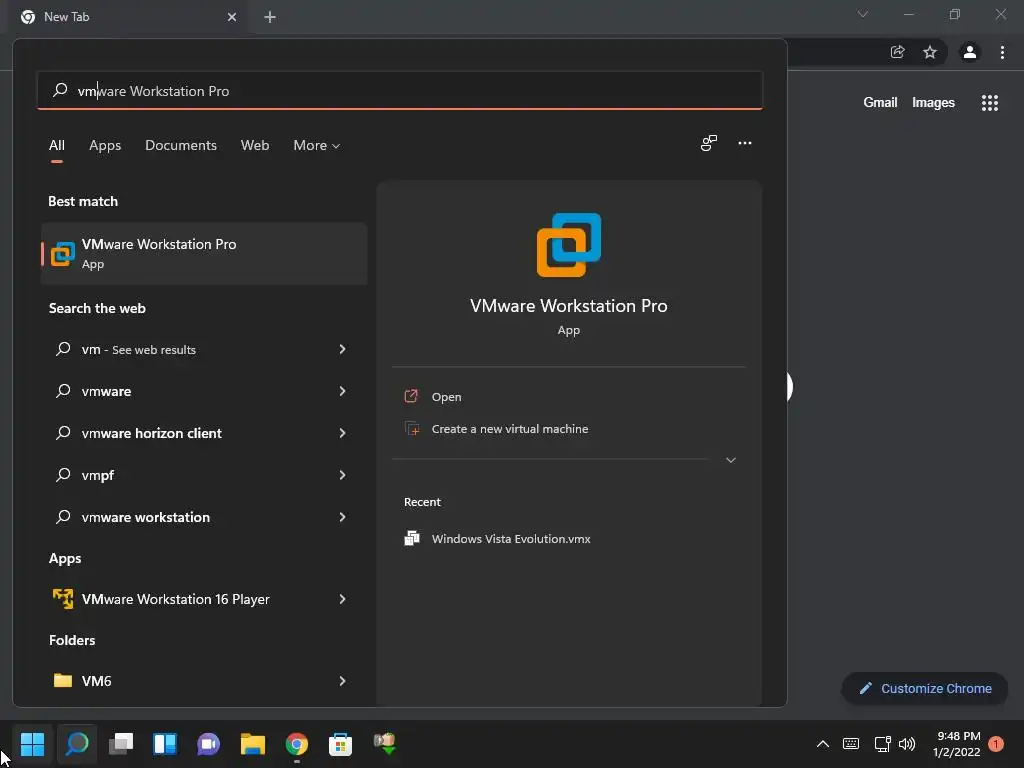Open the Widgets taskbar icon
Screen dimensions: 1024x768
pyautogui.click(x=165, y=744)
